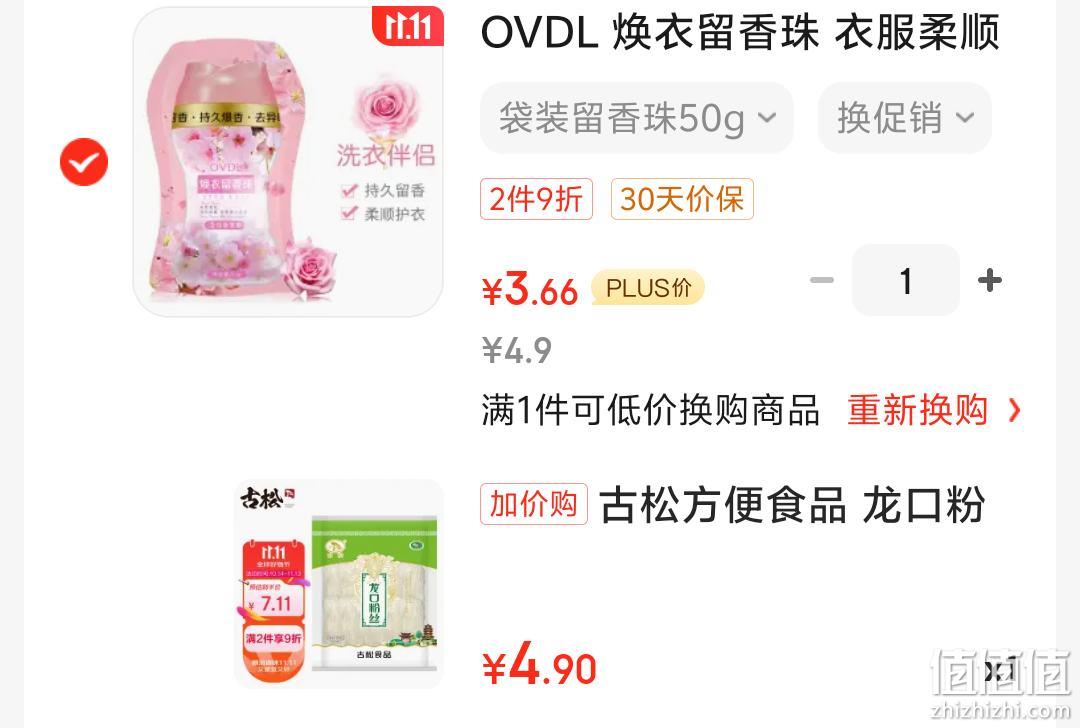
Task: Open the OVDL 焕衣留香珠 product title
Action: click(740, 32)
